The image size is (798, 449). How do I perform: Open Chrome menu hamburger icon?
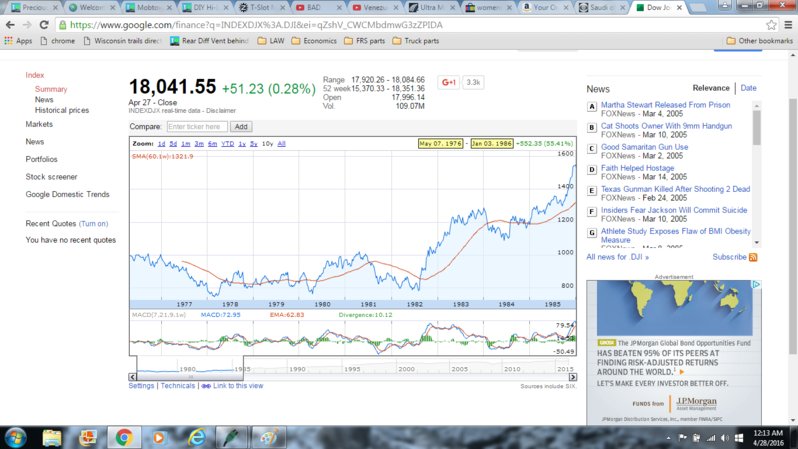(x=788, y=25)
